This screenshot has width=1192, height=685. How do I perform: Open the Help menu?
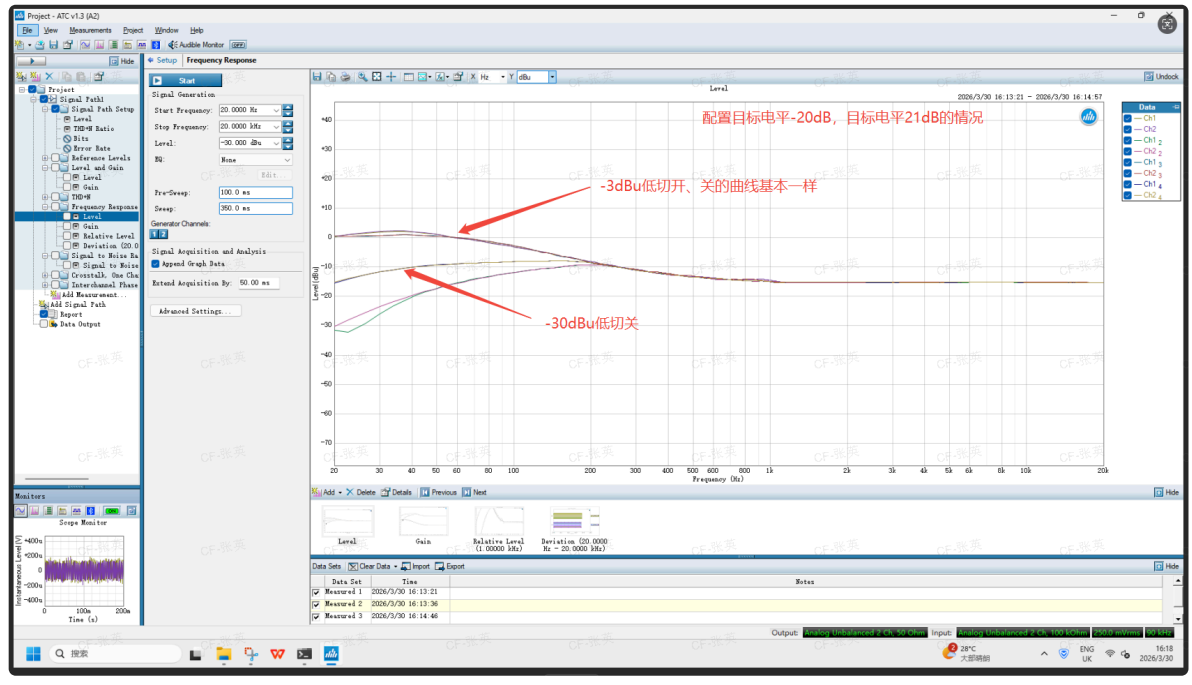coord(197,30)
